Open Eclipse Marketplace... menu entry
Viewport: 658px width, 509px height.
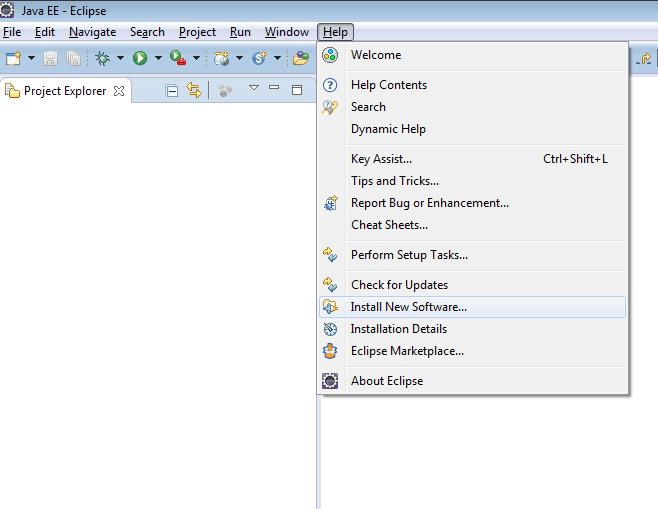tap(473, 351)
